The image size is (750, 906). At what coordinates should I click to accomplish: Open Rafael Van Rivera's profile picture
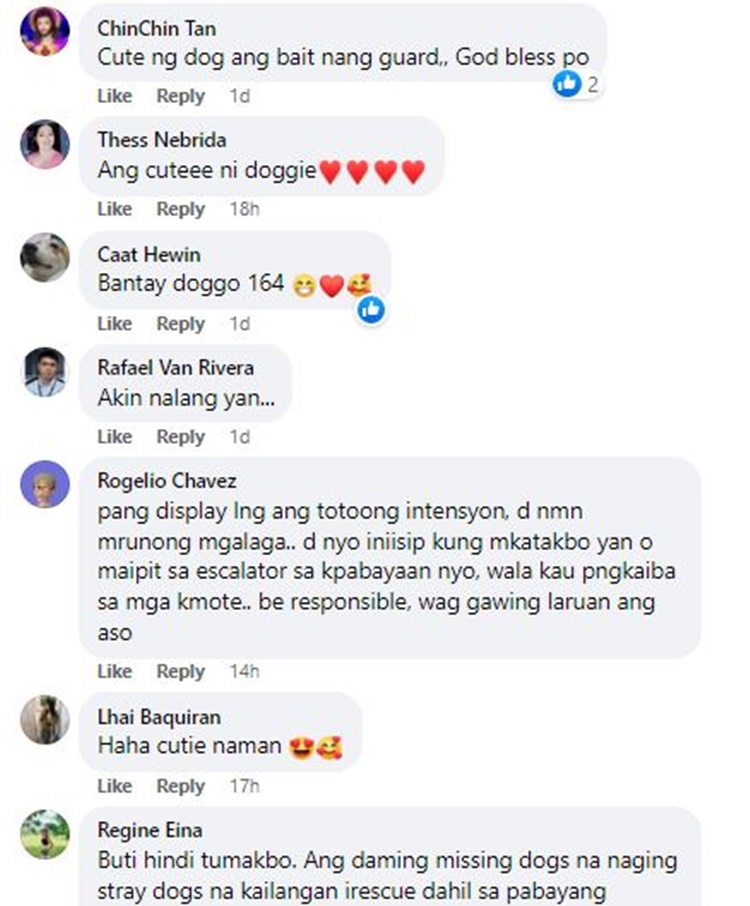coord(45,372)
